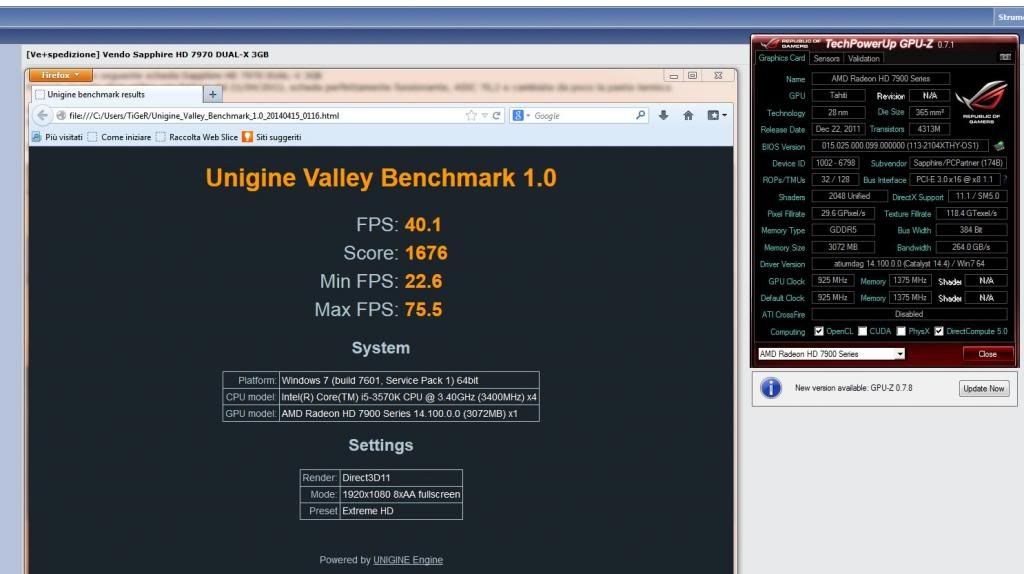Toggle the OpenCL checkbox

(x=819, y=331)
